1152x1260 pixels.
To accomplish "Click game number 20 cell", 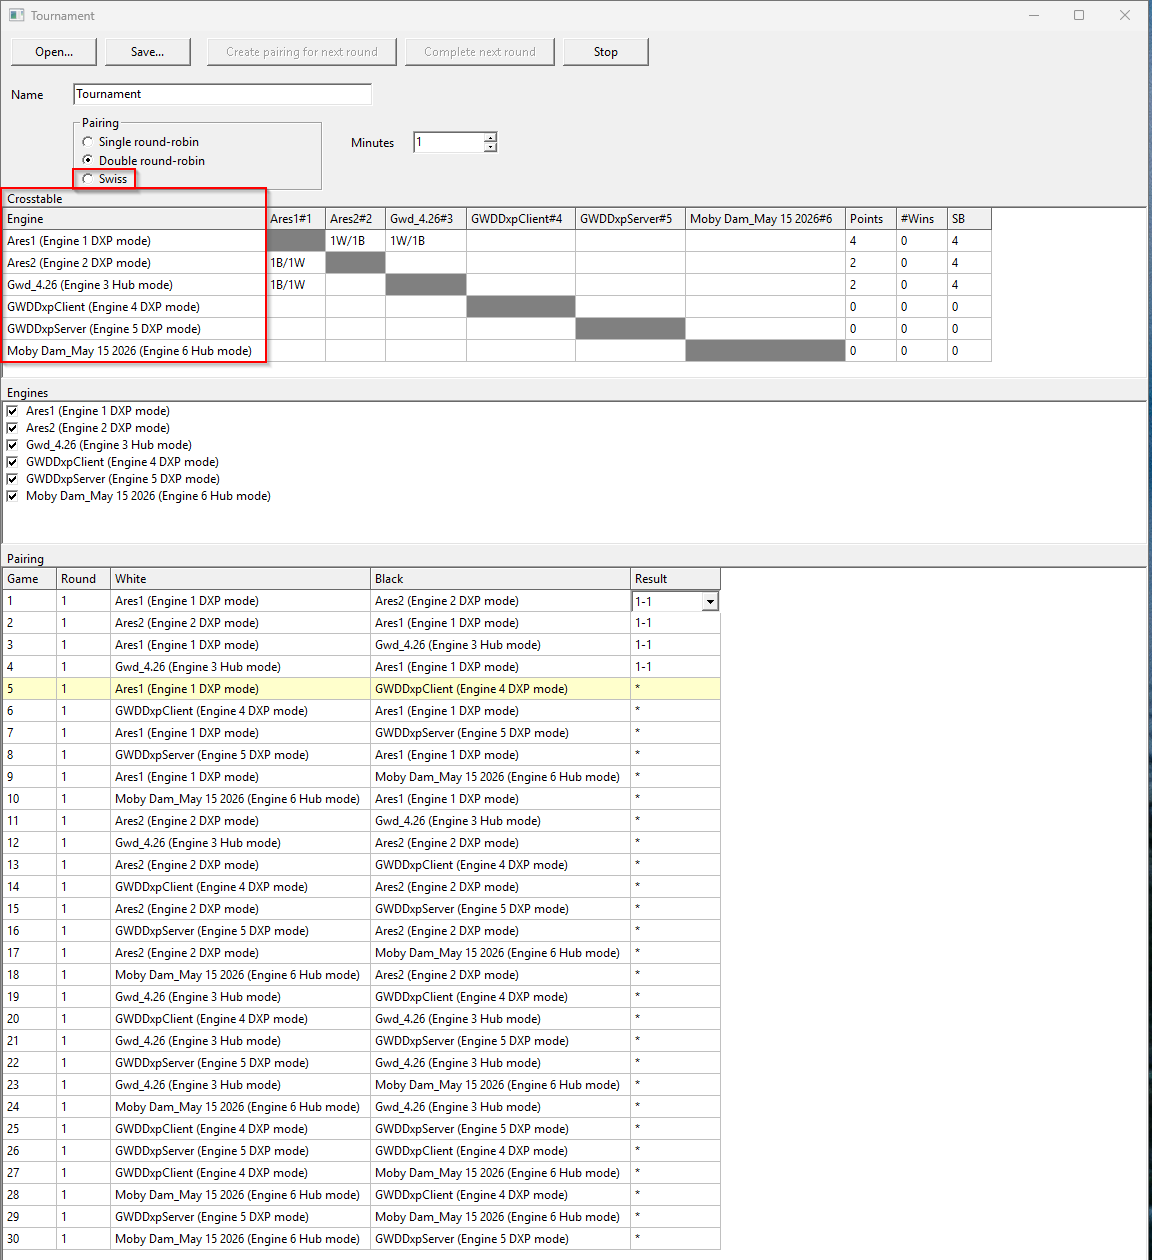I will [29, 1019].
